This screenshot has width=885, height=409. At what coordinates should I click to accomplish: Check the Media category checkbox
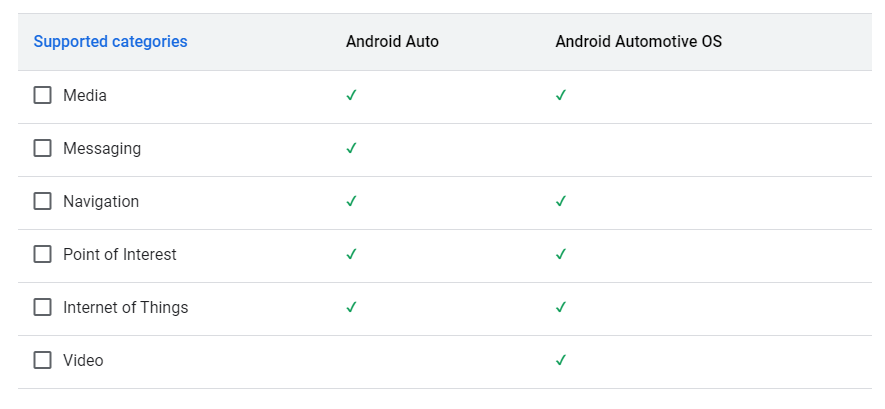(42, 95)
